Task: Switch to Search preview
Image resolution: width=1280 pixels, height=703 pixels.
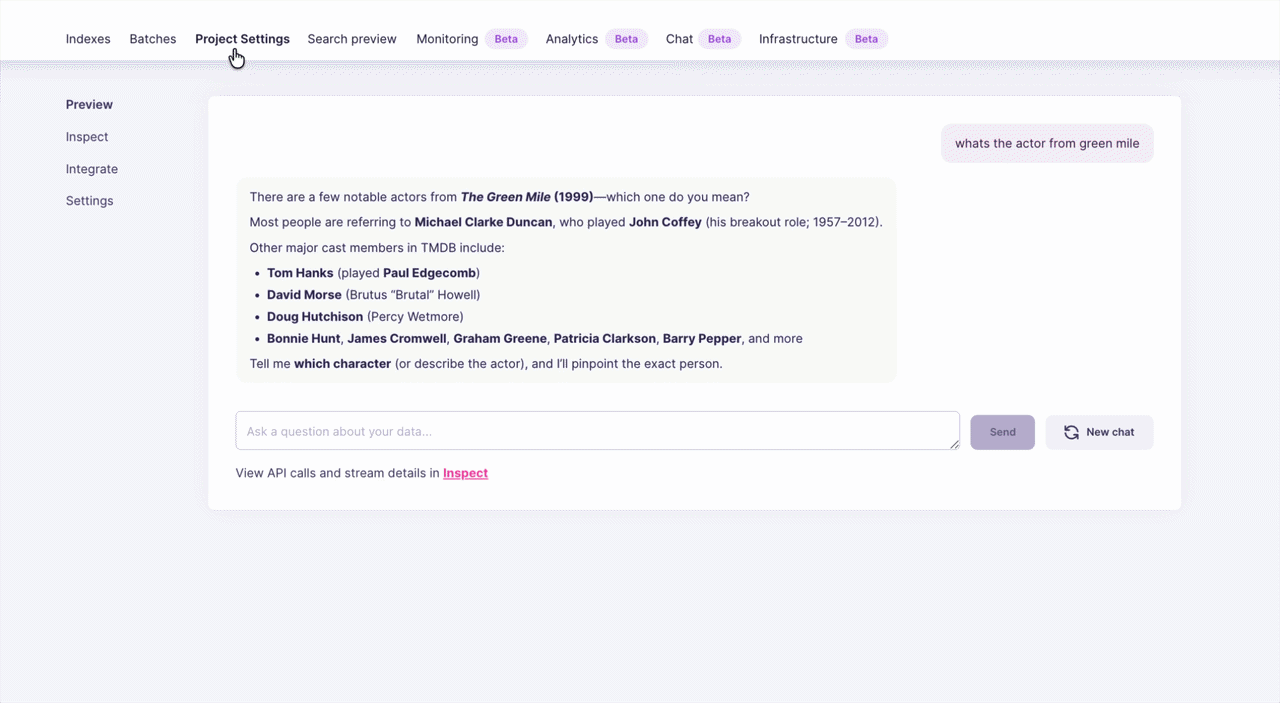Action: (352, 39)
